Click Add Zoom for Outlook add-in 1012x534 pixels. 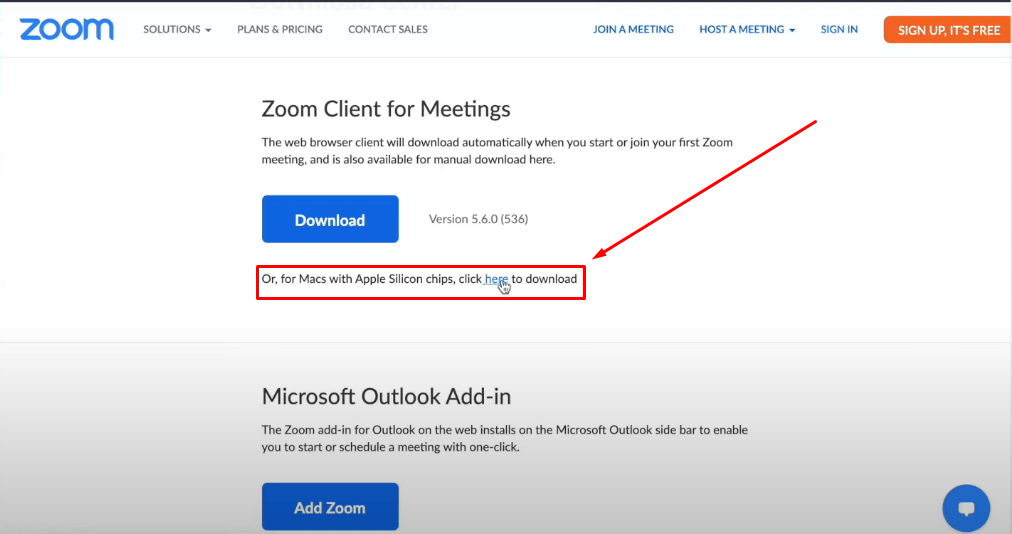330,507
